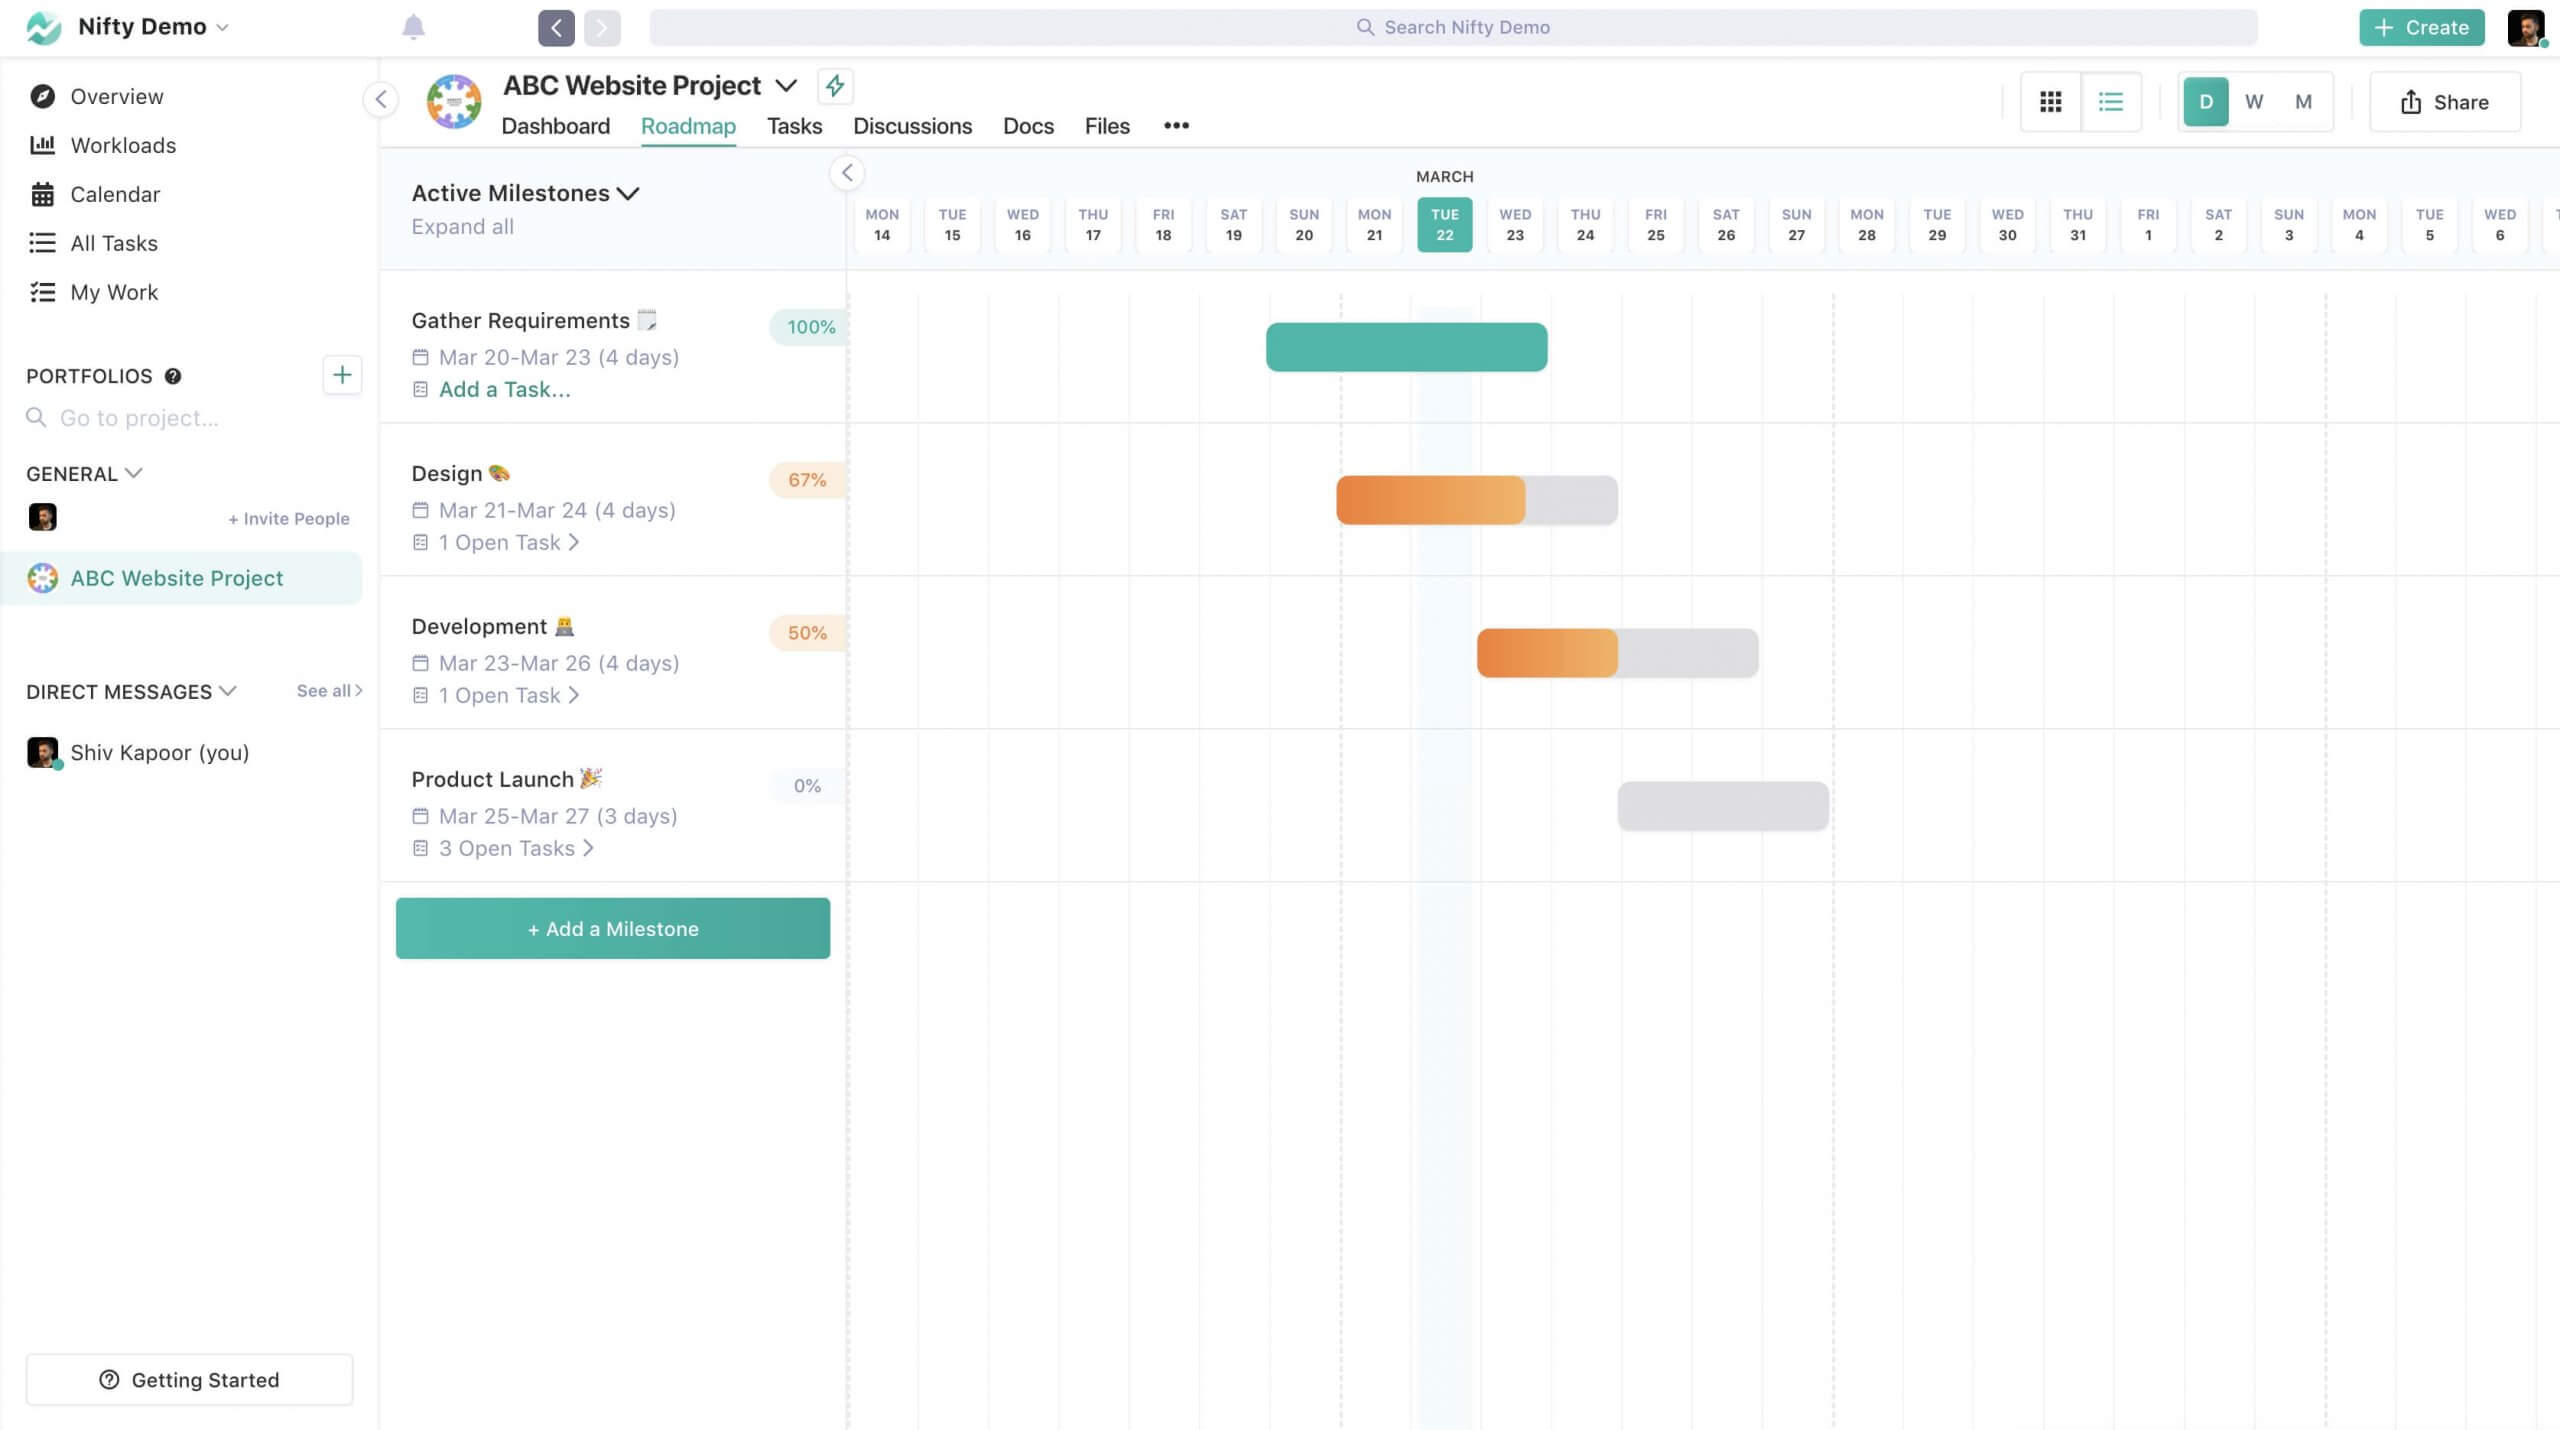Switch to grid view layout icon
The image size is (2560, 1430).
point(2052,100)
